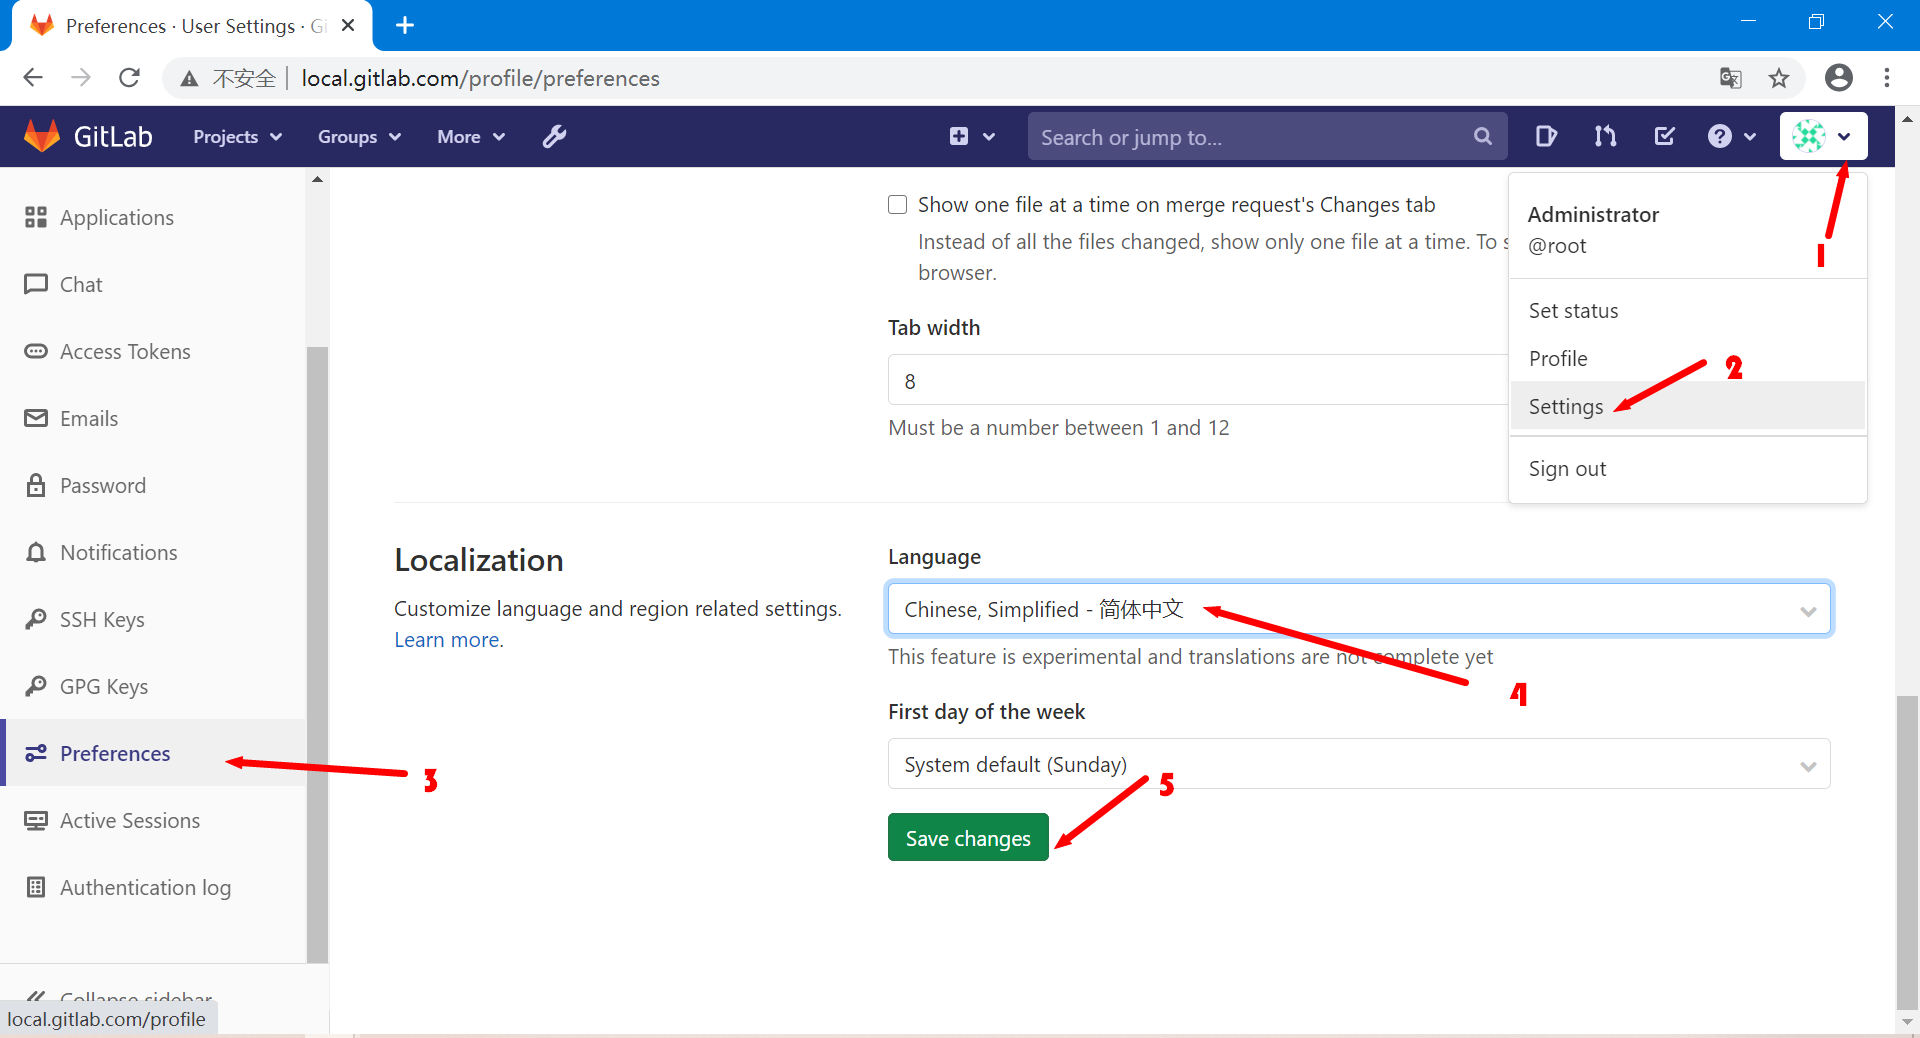This screenshot has width=1920, height=1038.
Task: Open the To-Do list icon
Action: click(x=1665, y=136)
